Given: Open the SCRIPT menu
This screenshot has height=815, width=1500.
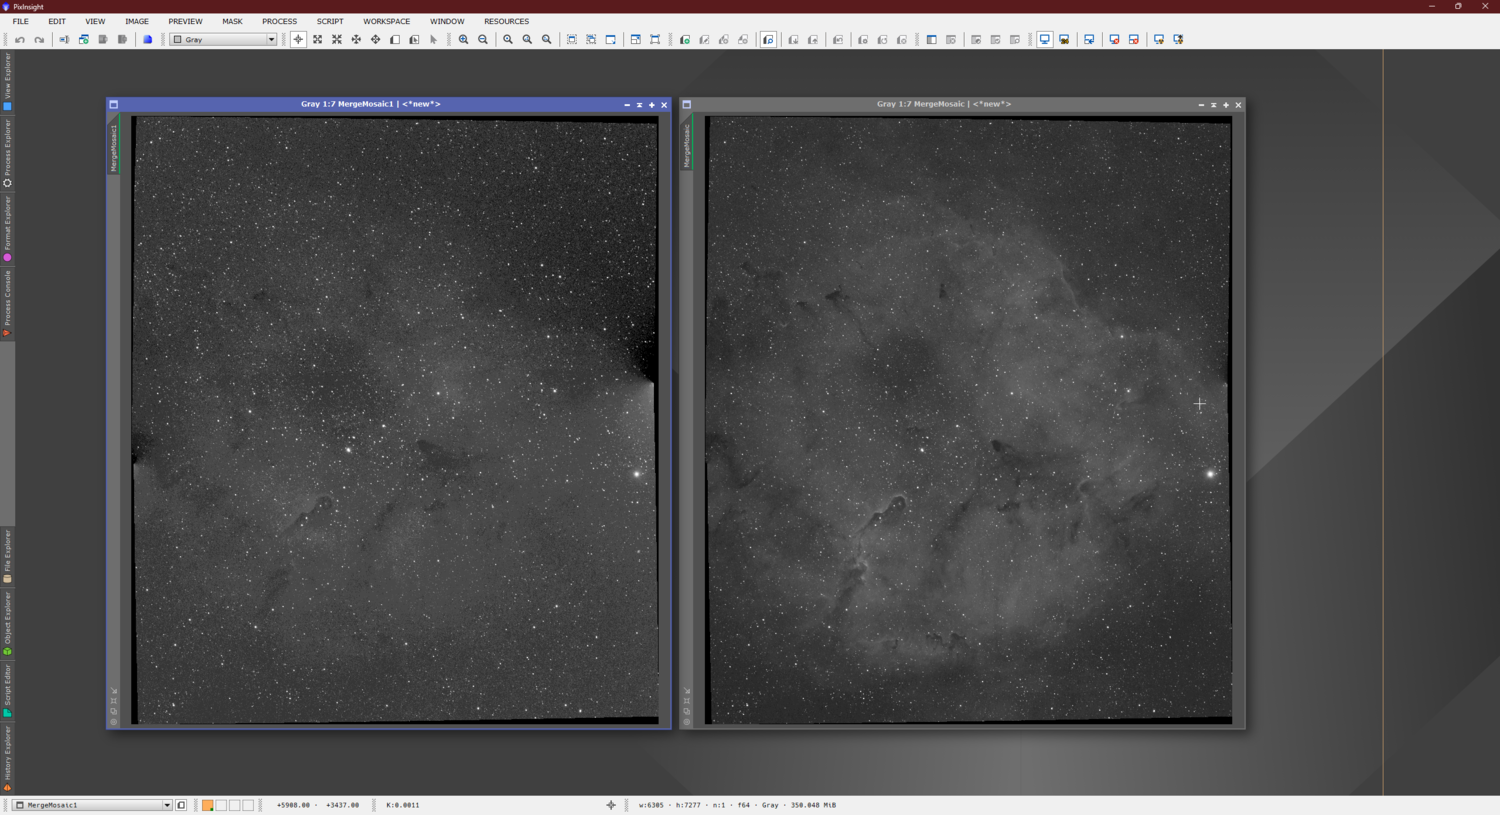Looking at the screenshot, I should point(329,21).
